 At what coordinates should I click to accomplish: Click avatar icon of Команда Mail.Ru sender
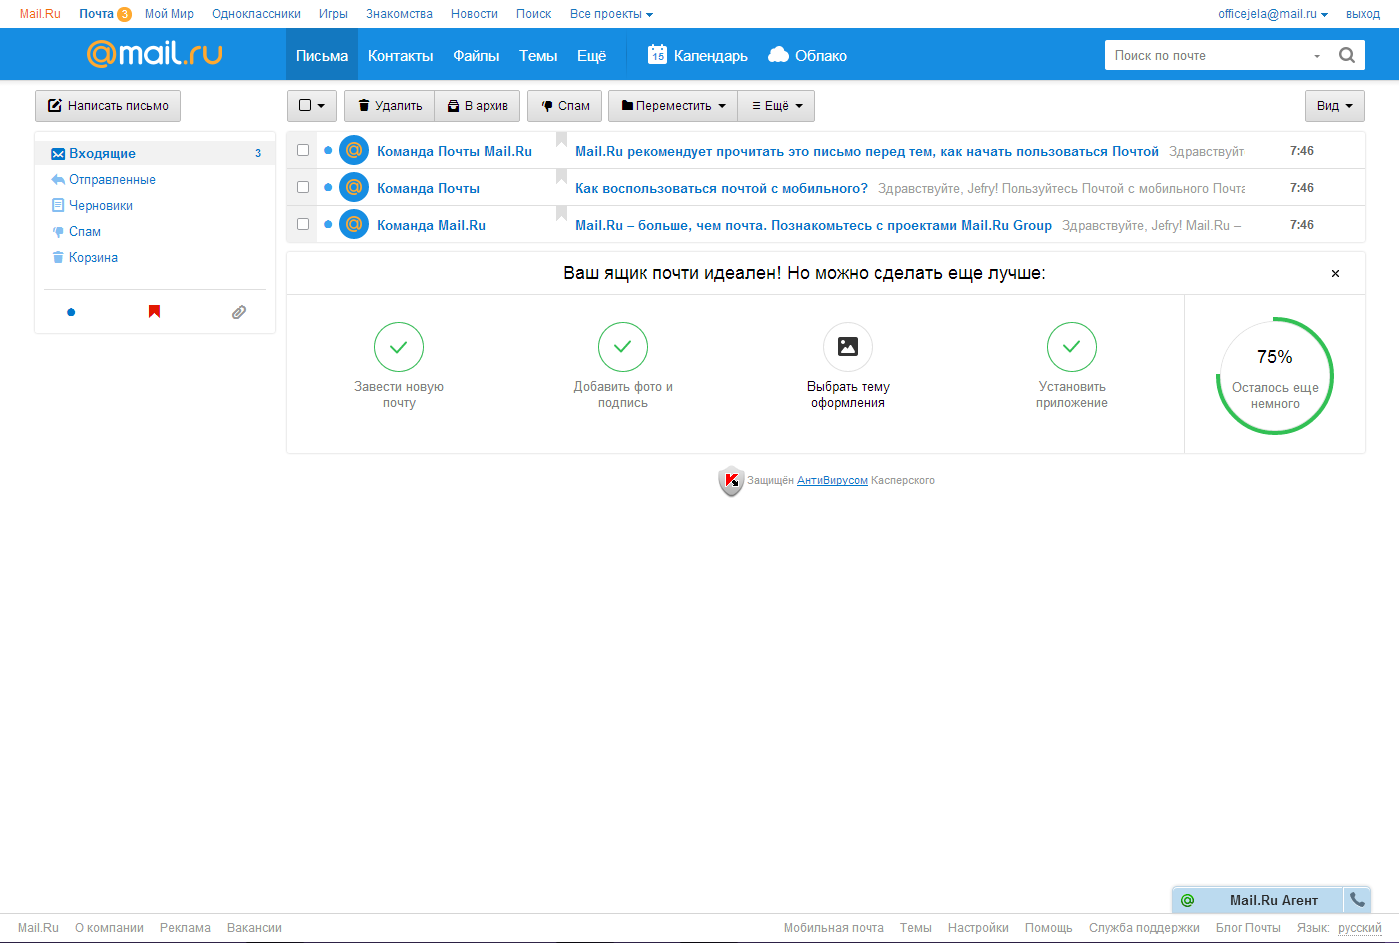tap(354, 225)
